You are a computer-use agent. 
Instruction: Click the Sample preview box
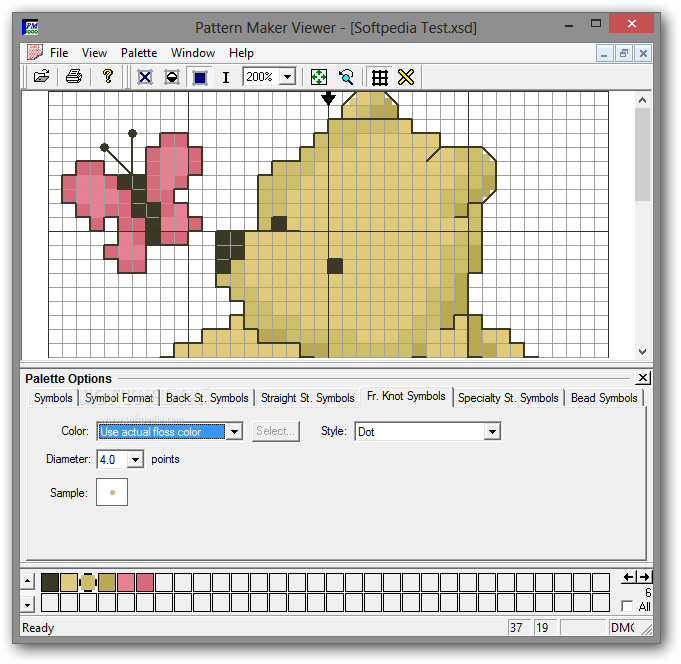[x=112, y=492]
